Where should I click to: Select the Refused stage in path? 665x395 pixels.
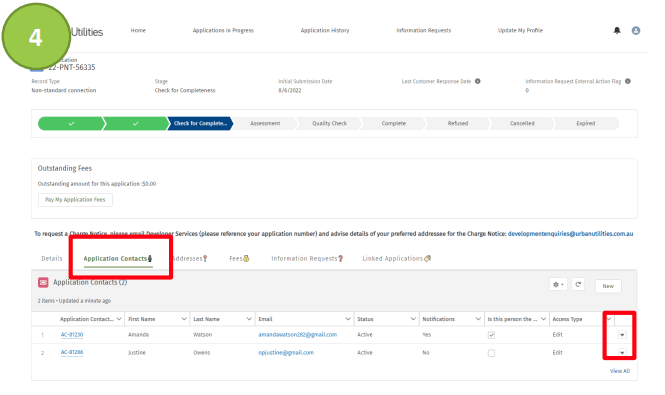[x=458, y=123]
